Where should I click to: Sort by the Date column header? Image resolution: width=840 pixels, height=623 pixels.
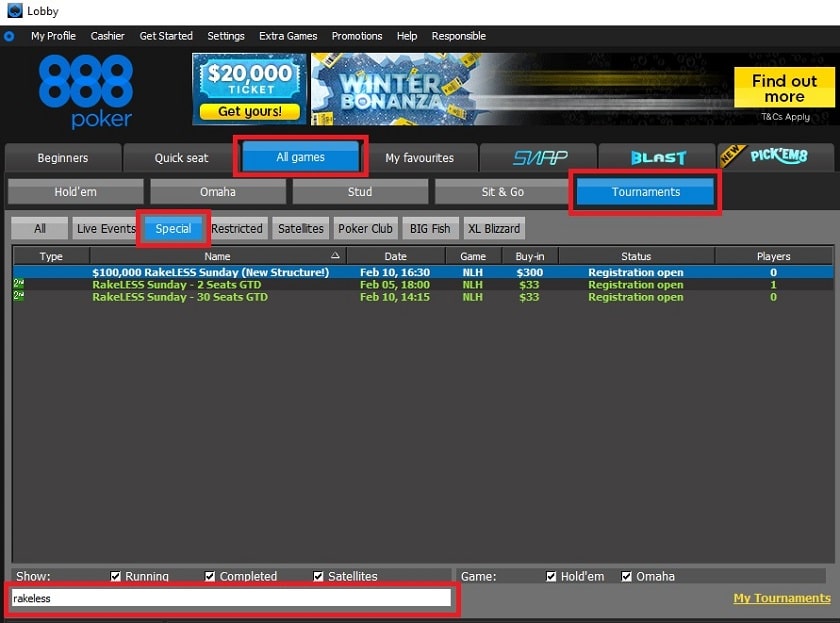(x=395, y=256)
